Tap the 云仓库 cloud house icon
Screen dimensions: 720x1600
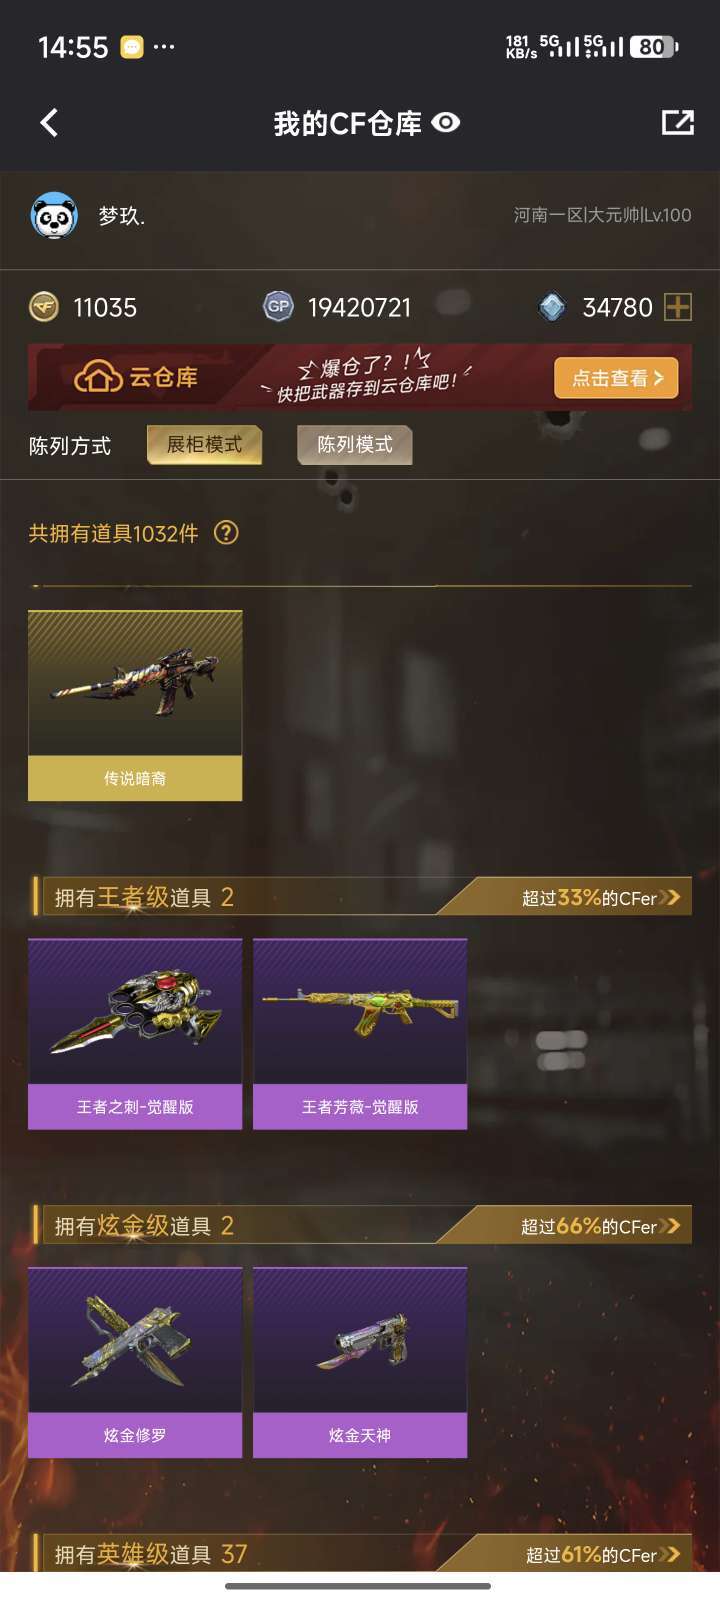[x=98, y=378]
